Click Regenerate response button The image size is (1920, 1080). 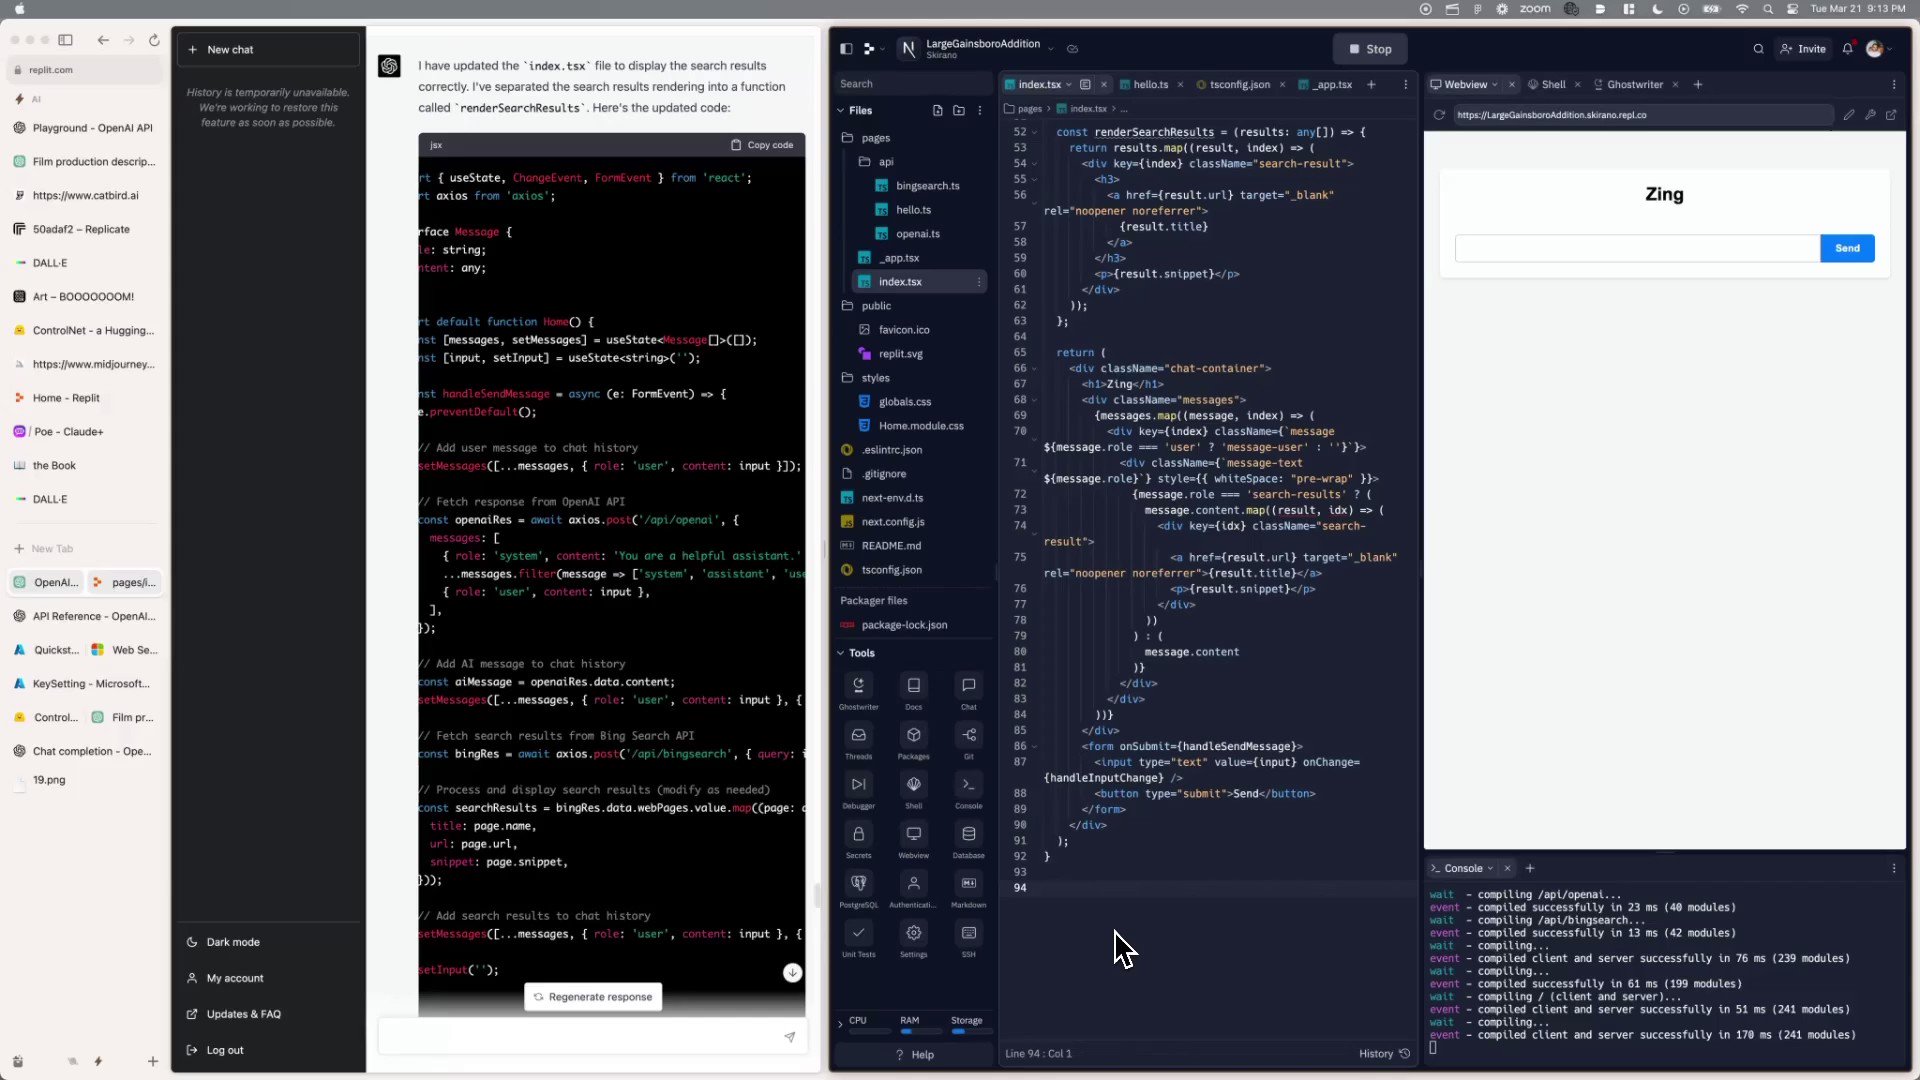[592, 997]
